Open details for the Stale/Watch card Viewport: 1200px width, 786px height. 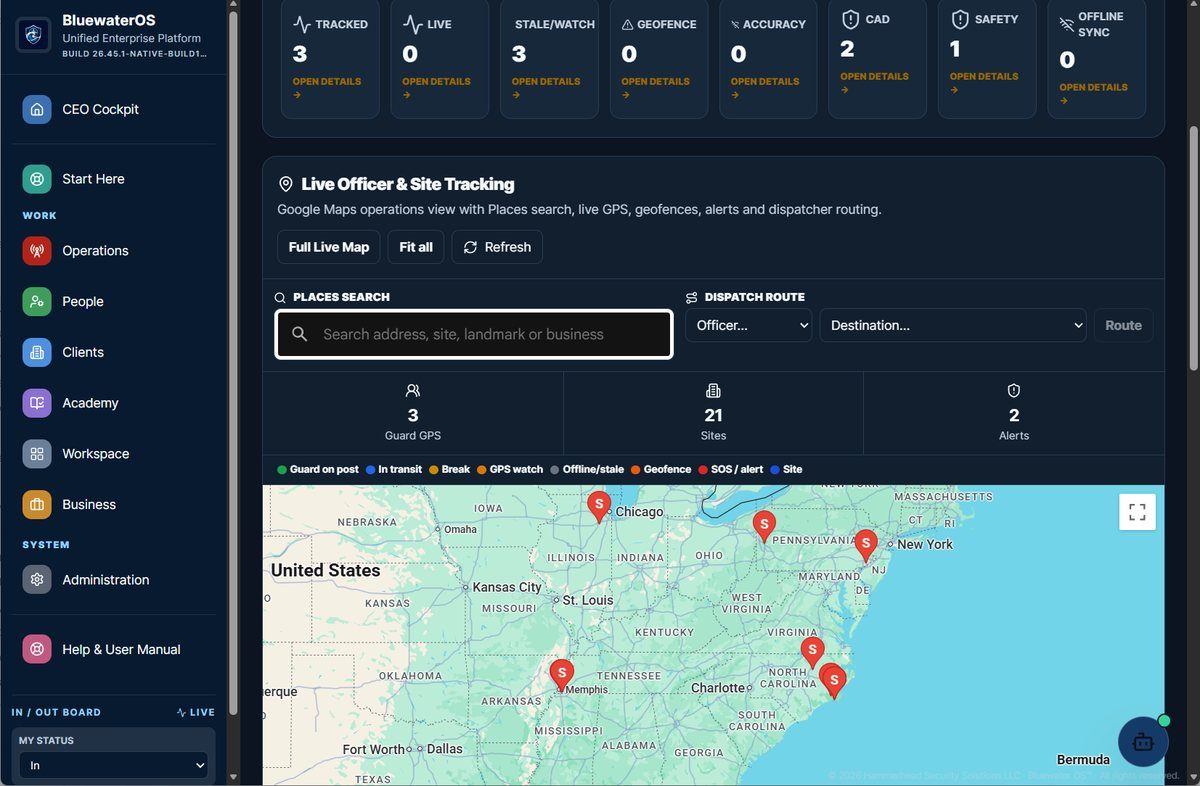pos(546,88)
